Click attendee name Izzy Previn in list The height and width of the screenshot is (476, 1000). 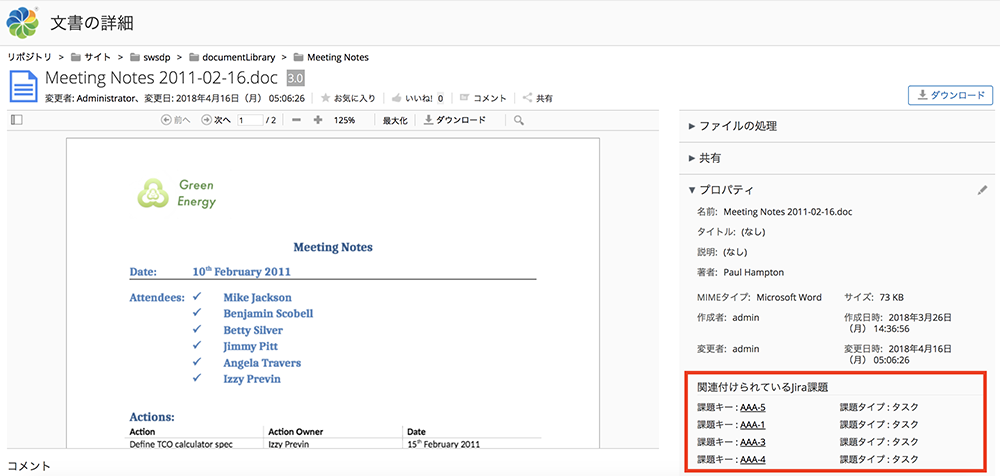[x=252, y=379]
